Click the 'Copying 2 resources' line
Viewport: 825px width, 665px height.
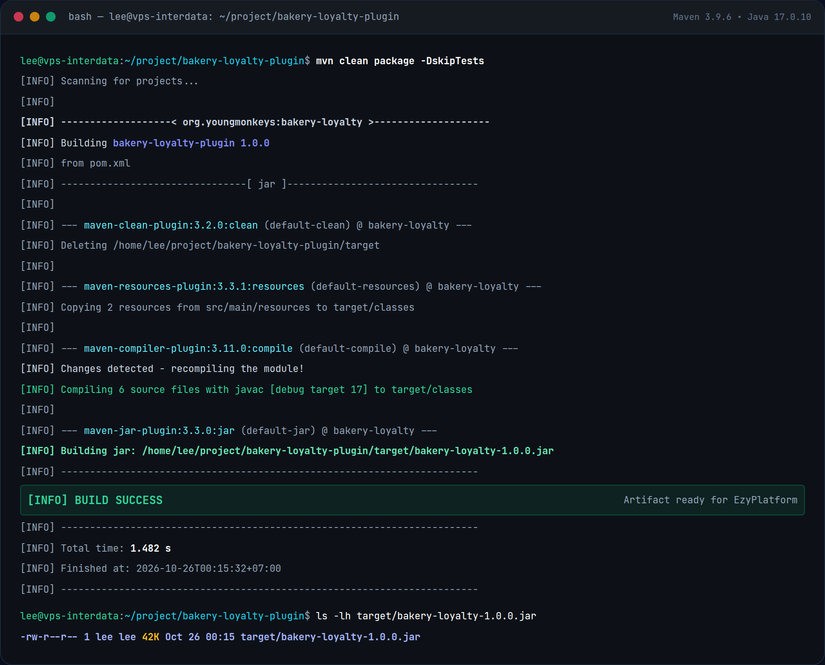tap(217, 307)
